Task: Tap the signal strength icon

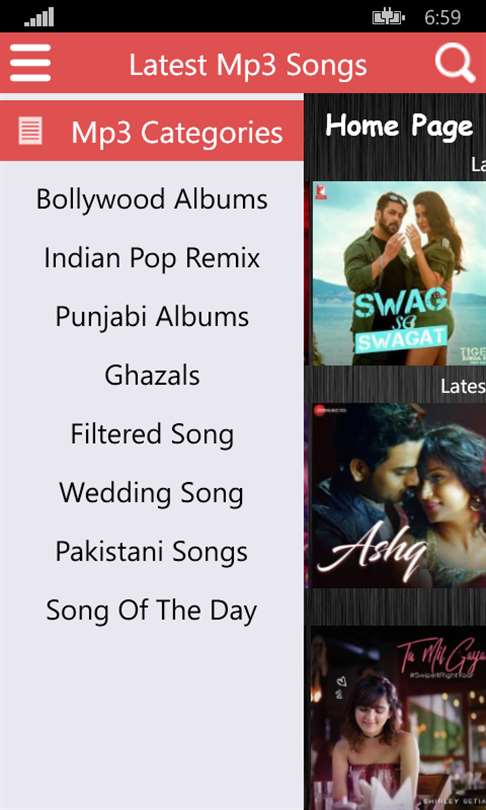Action: [x=39, y=17]
